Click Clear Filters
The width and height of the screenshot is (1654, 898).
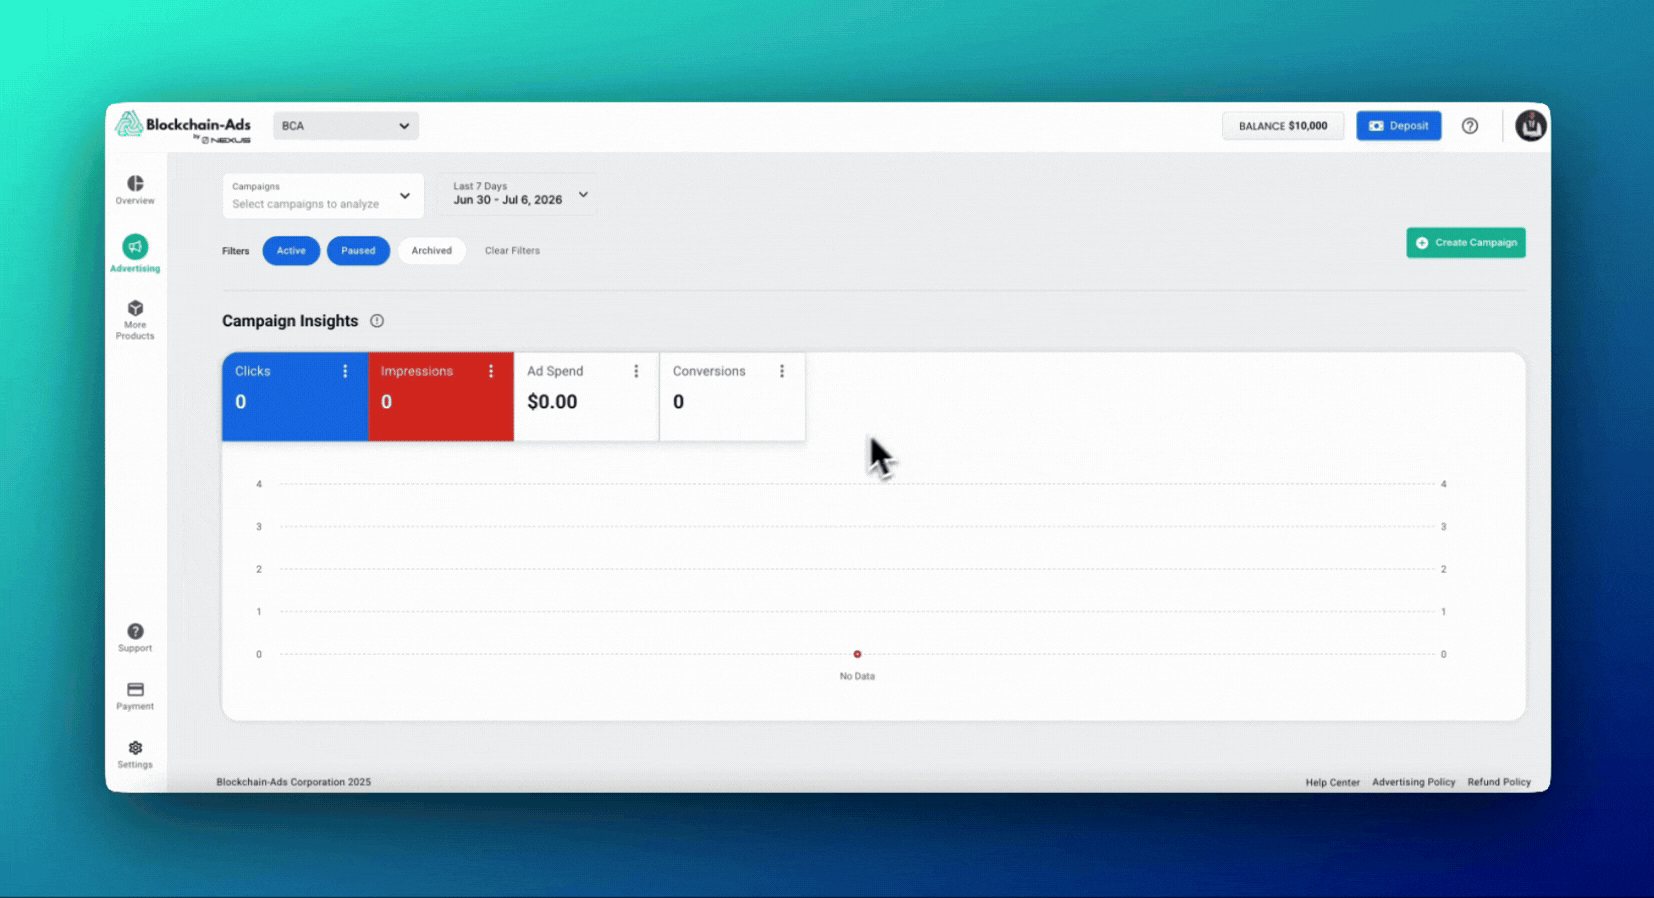click(x=512, y=251)
